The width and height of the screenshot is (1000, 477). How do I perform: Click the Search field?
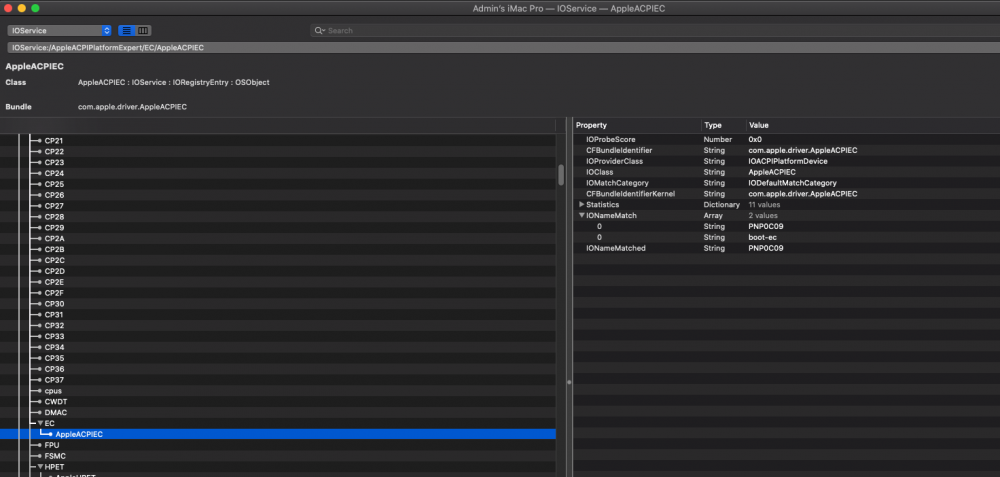pos(657,31)
